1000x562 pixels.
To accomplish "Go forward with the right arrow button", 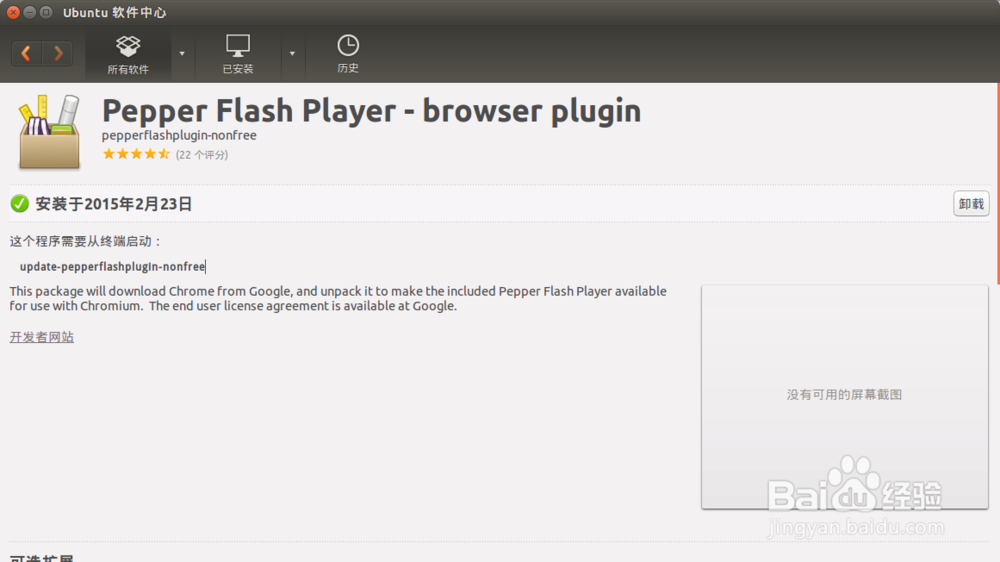I will (x=58, y=53).
